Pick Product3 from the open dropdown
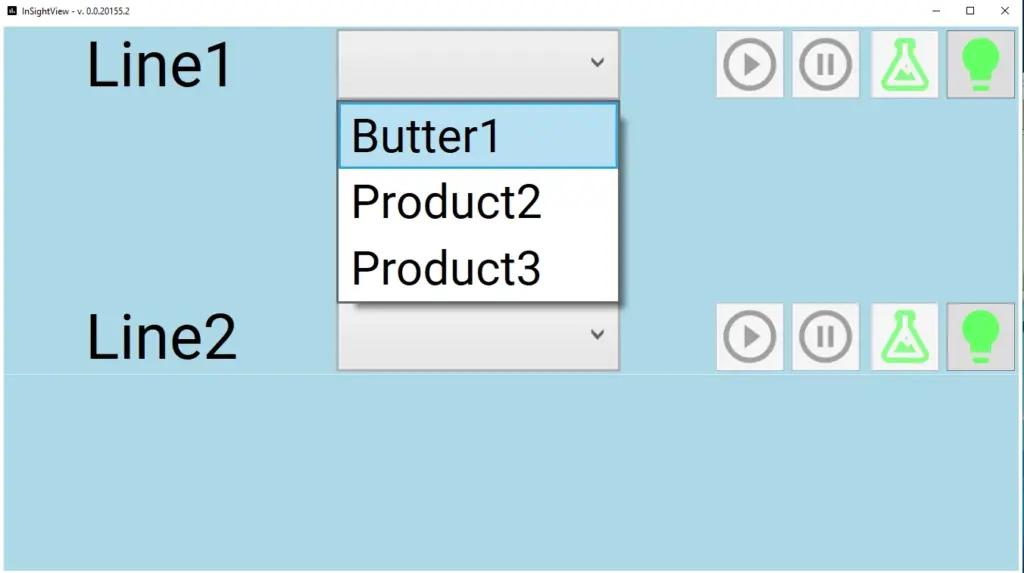The width and height of the screenshot is (1024, 573). pos(478,268)
